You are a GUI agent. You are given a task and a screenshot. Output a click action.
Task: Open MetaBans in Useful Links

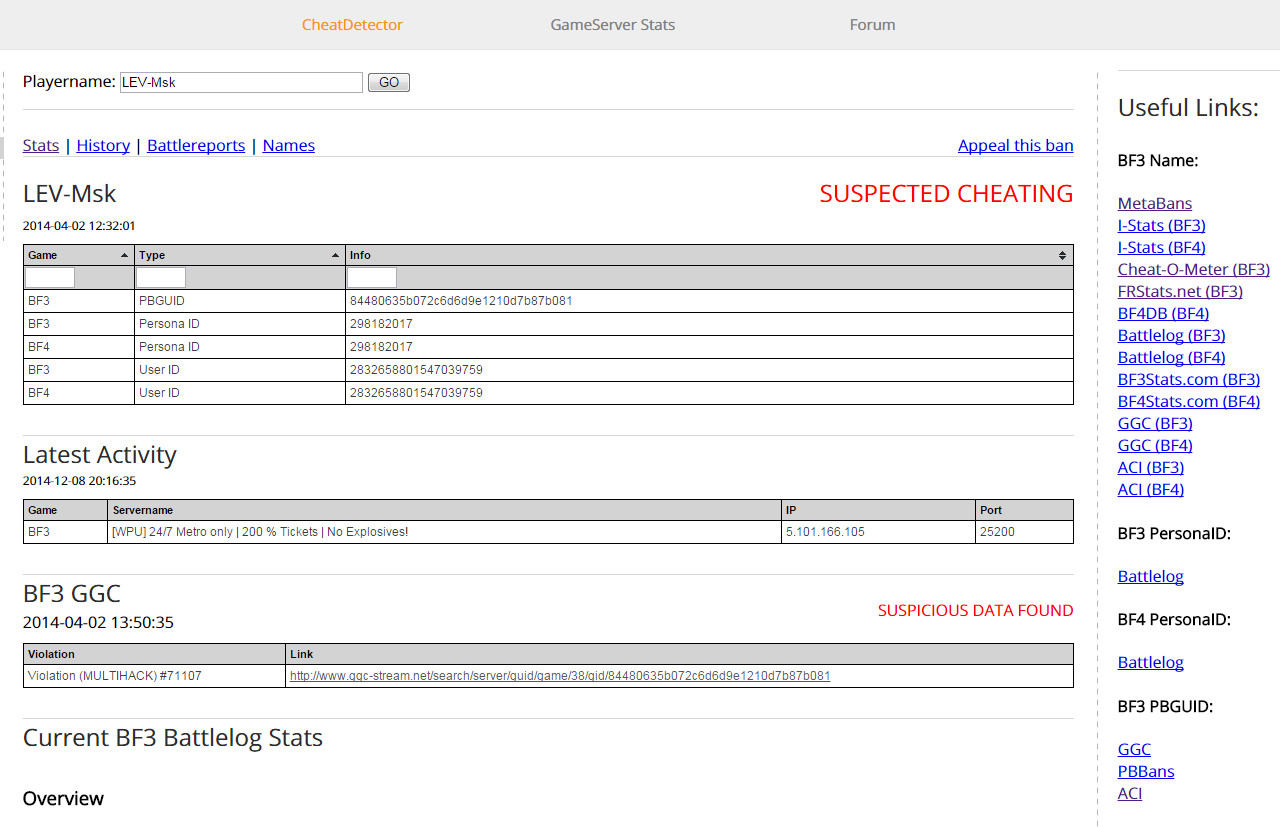click(x=1154, y=203)
